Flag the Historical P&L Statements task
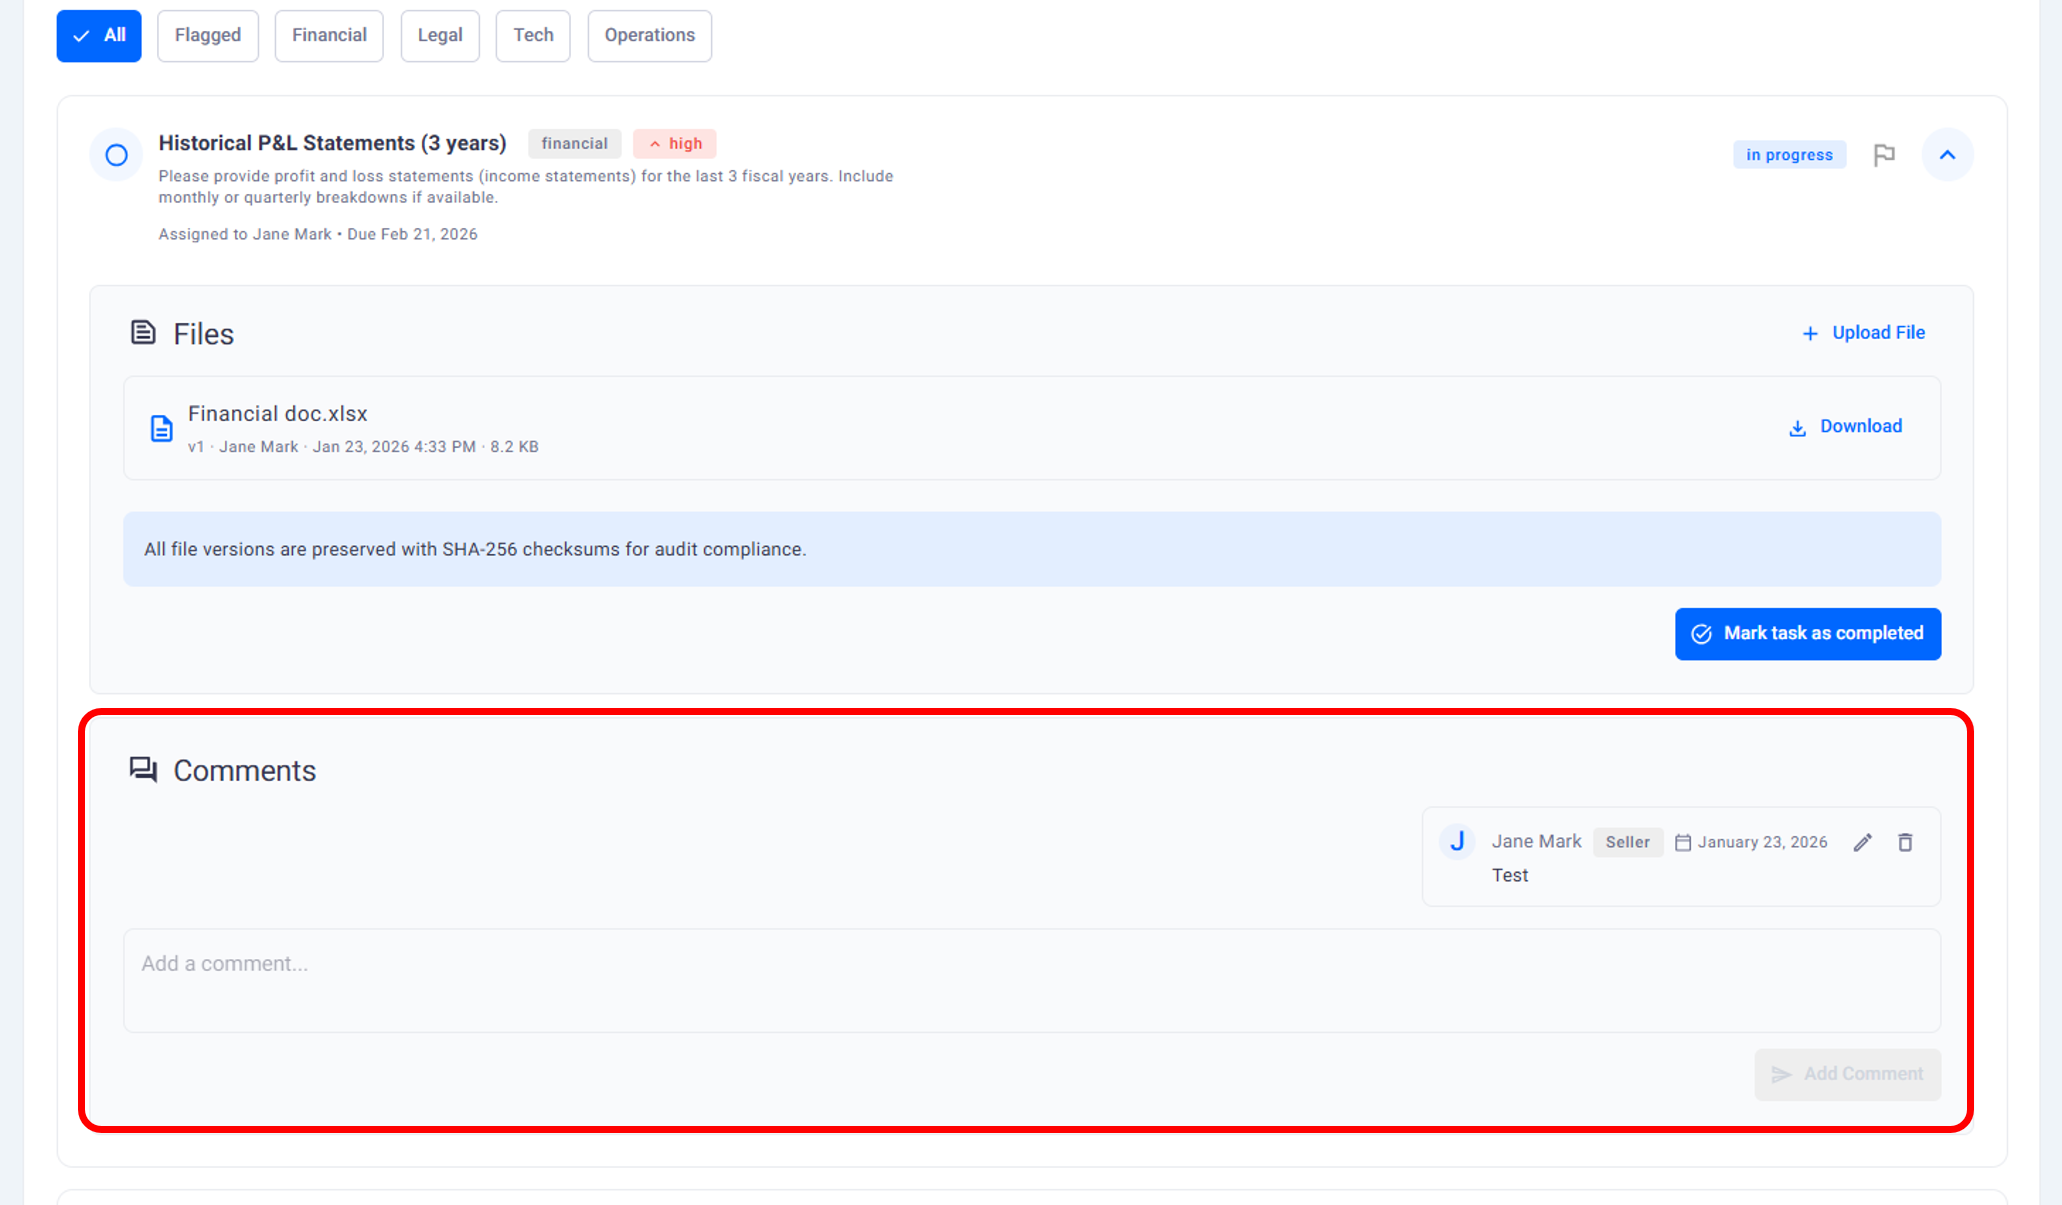Image resolution: width=2062 pixels, height=1205 pixels. point(1884,155)
